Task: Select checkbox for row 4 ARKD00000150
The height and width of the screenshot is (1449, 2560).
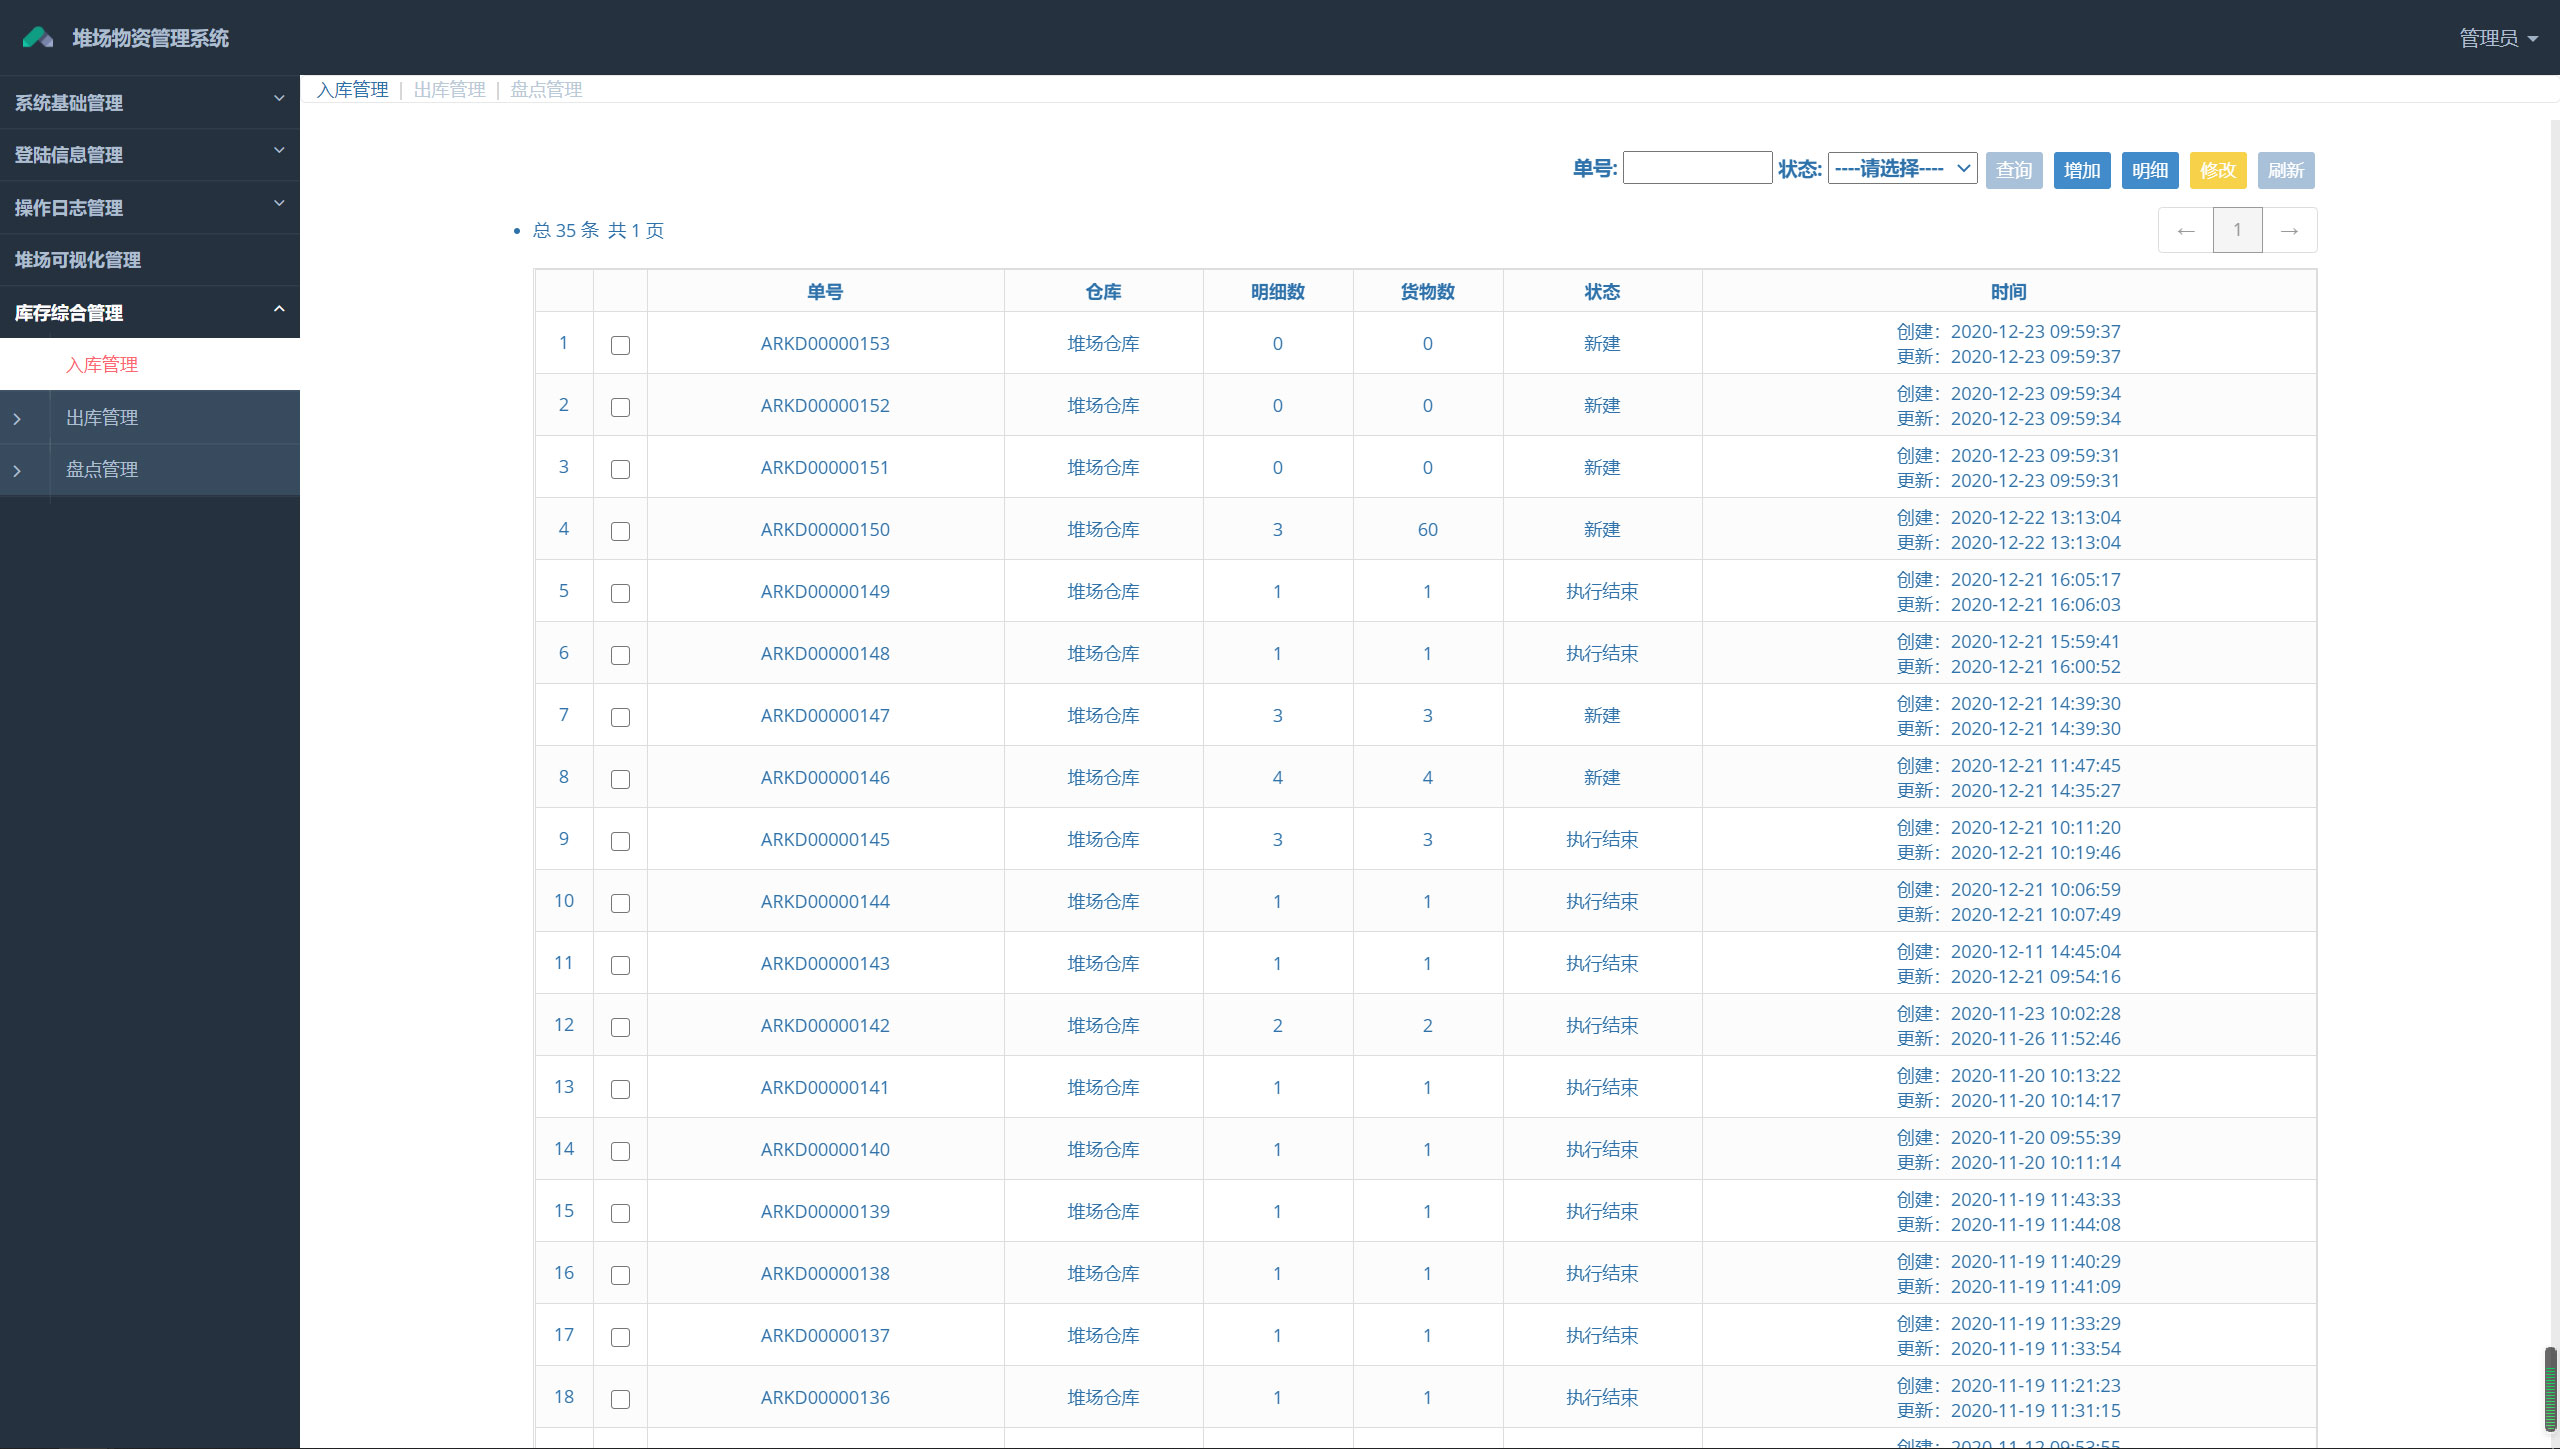Action: pyautogui.click(x=621, y=531)
